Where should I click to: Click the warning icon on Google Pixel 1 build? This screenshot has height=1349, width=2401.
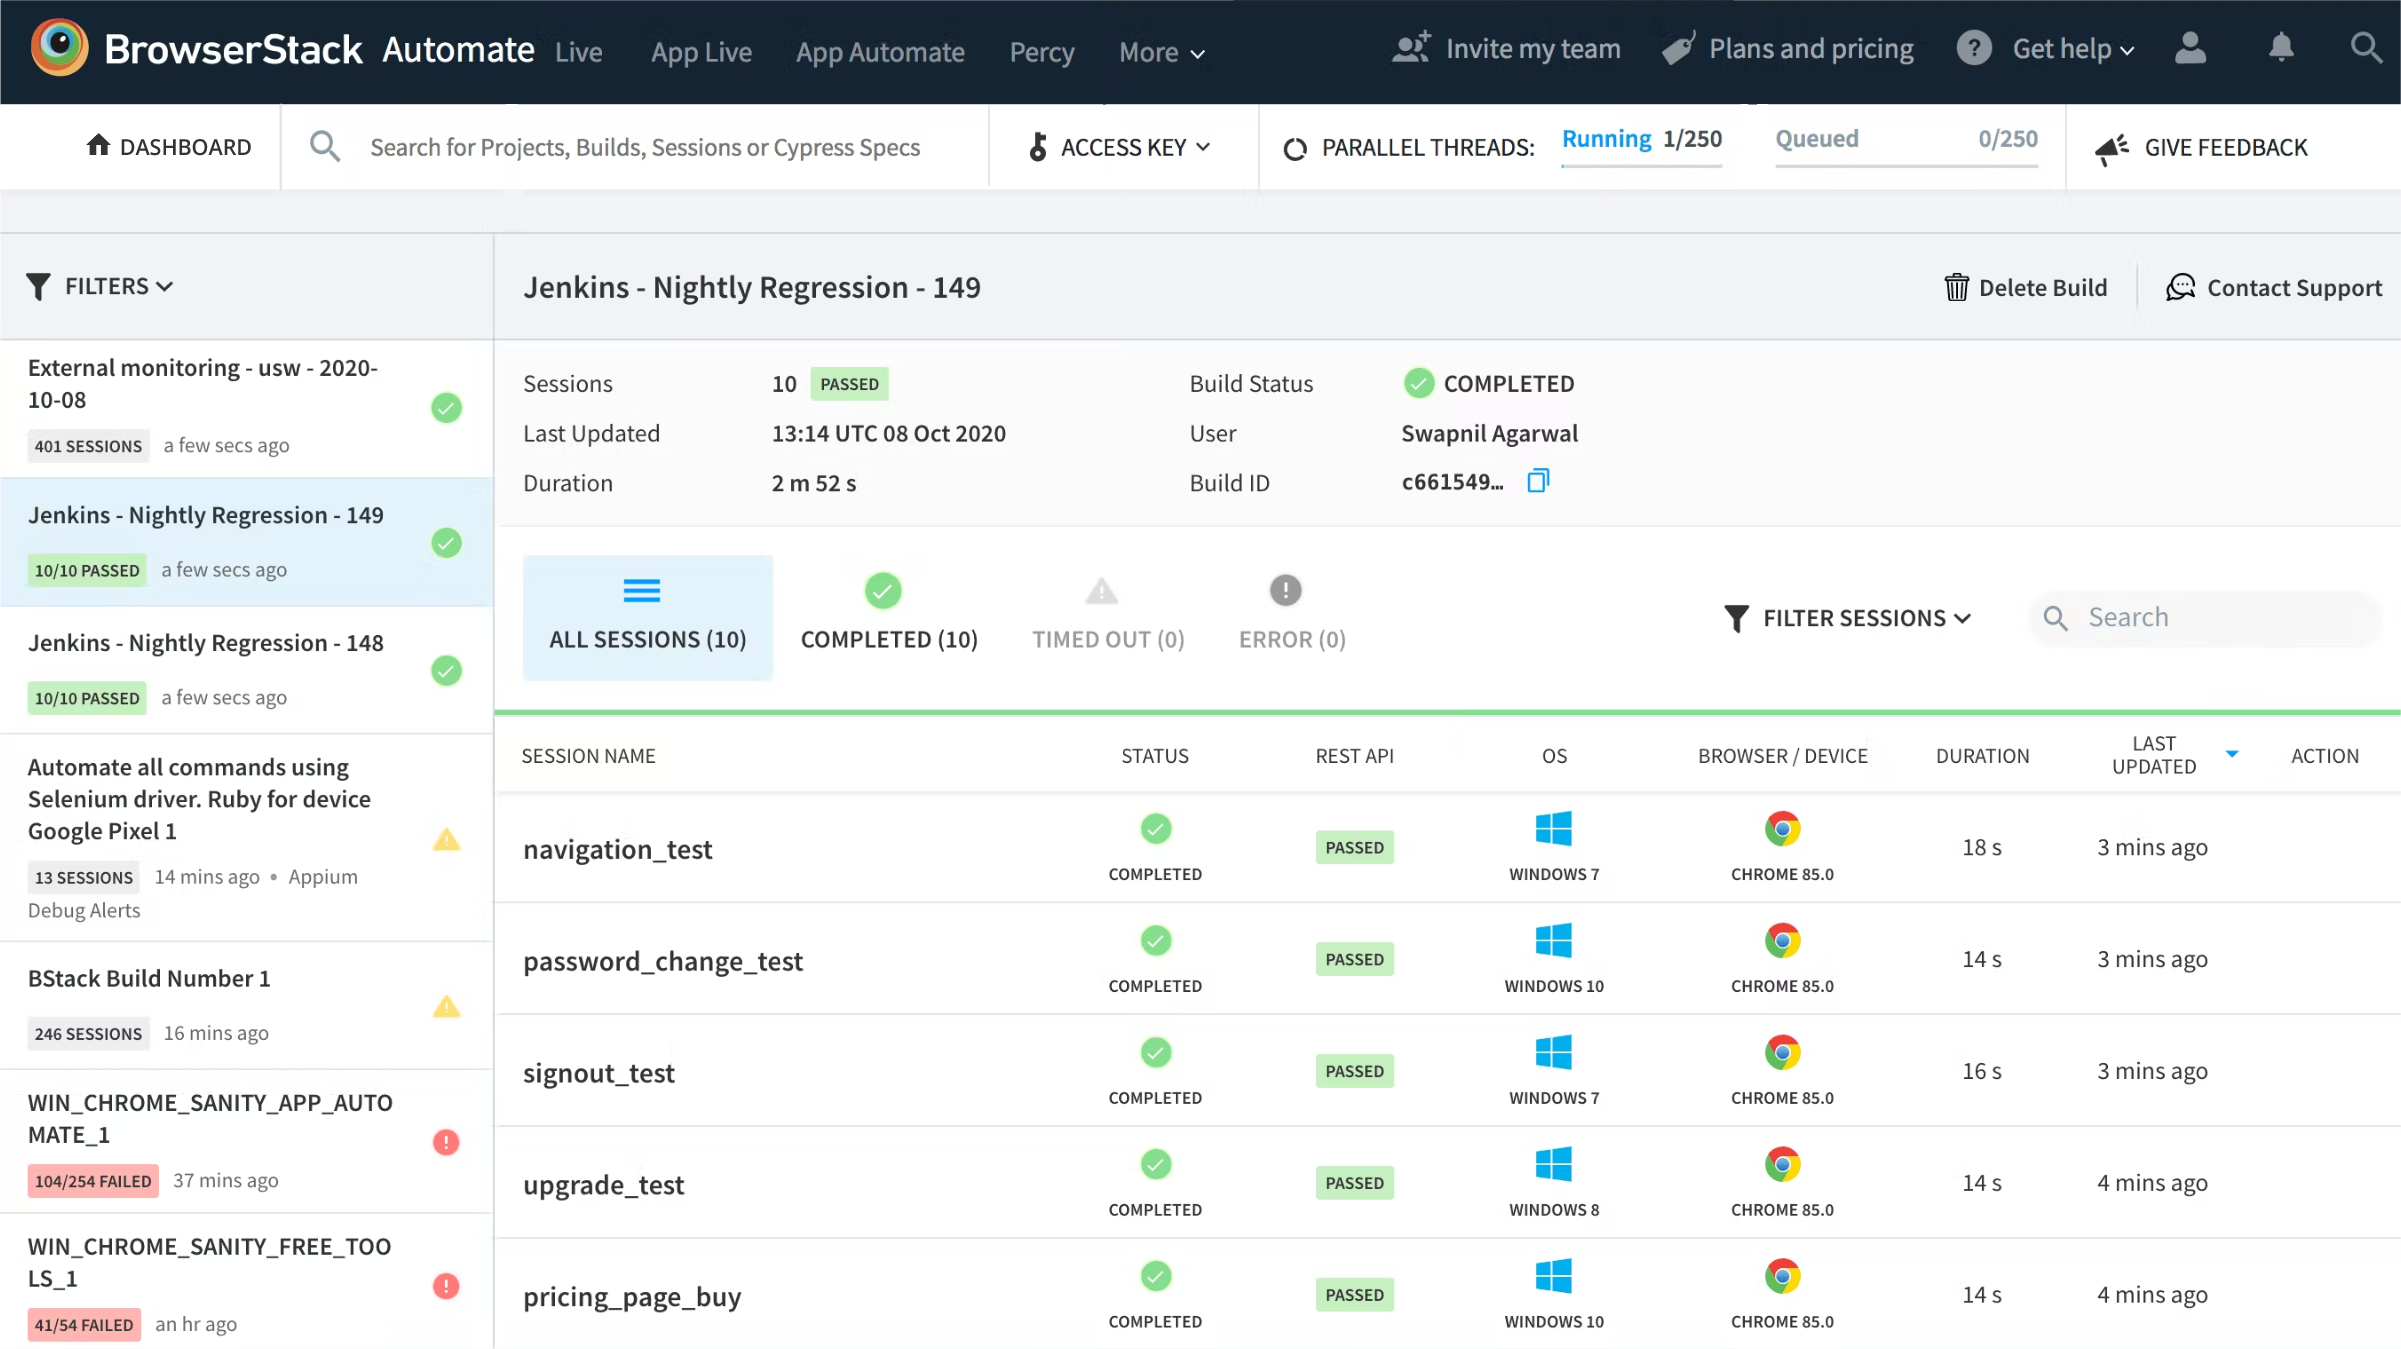coord(446,839)
